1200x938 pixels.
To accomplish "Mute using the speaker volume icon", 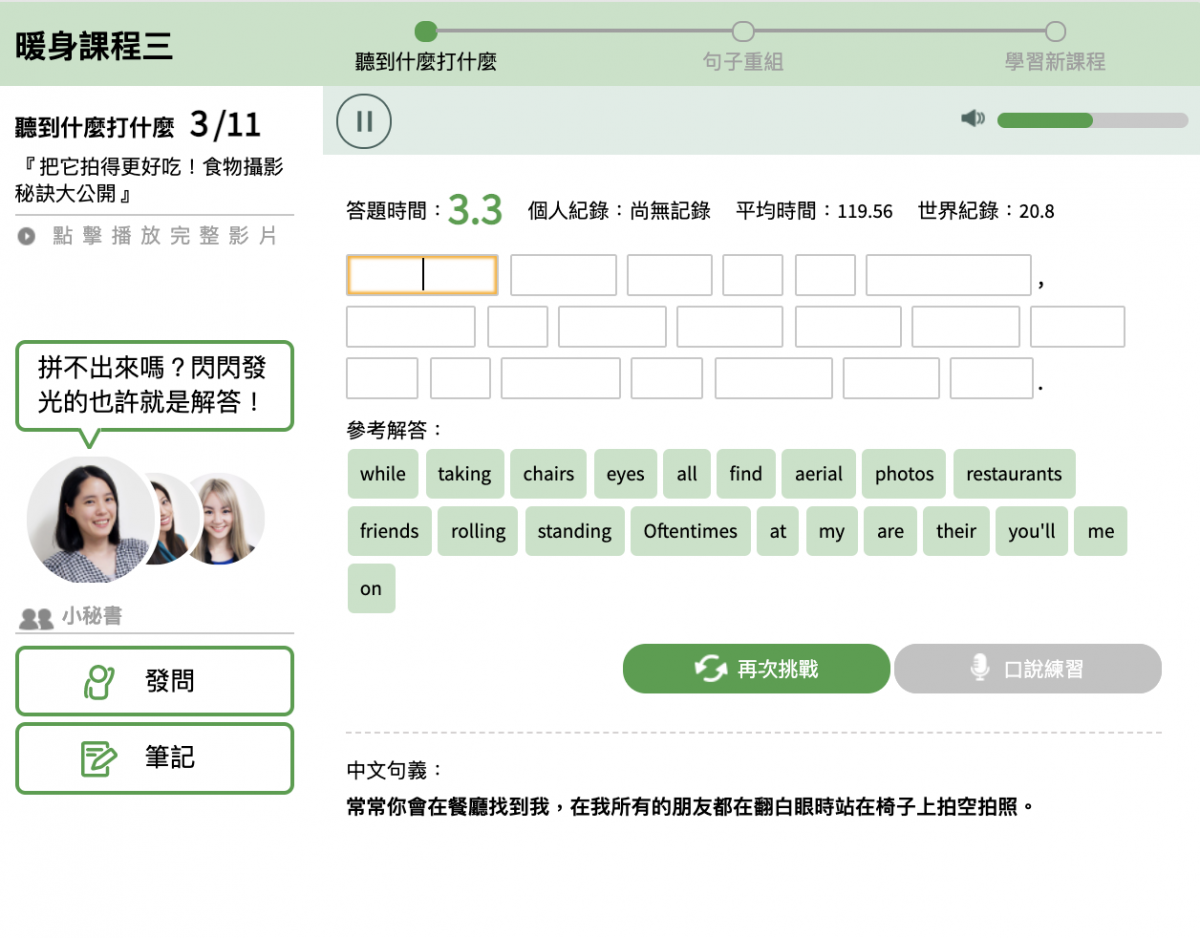I will point(972,119).
